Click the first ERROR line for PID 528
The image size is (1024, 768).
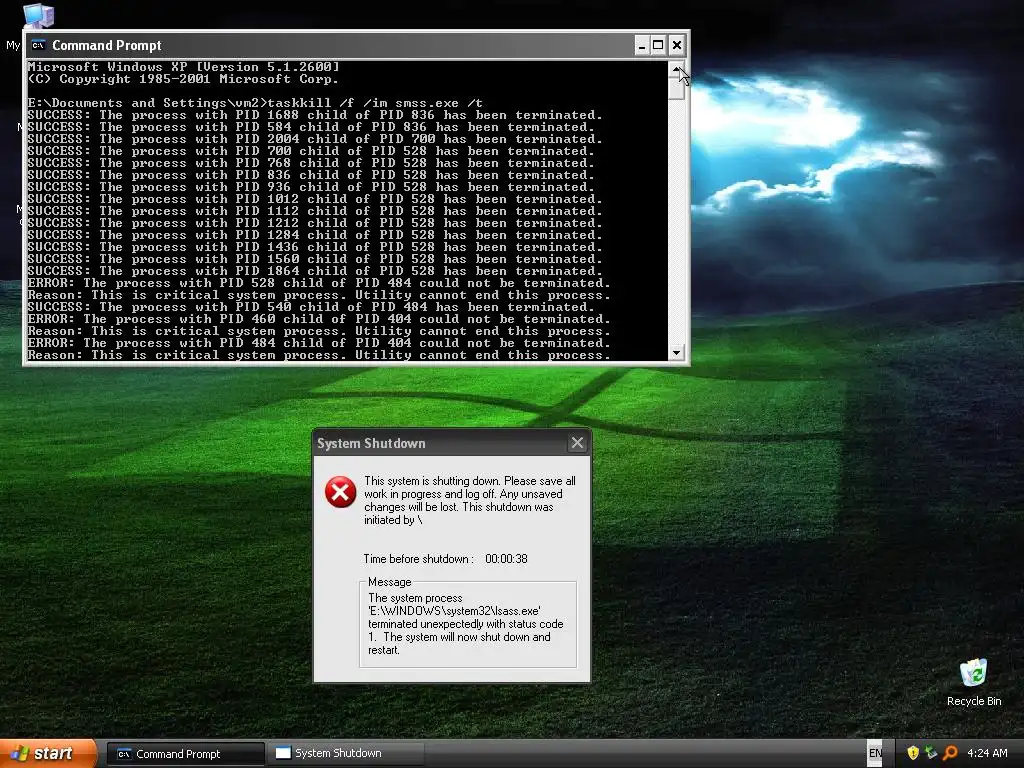pos(319,283)
